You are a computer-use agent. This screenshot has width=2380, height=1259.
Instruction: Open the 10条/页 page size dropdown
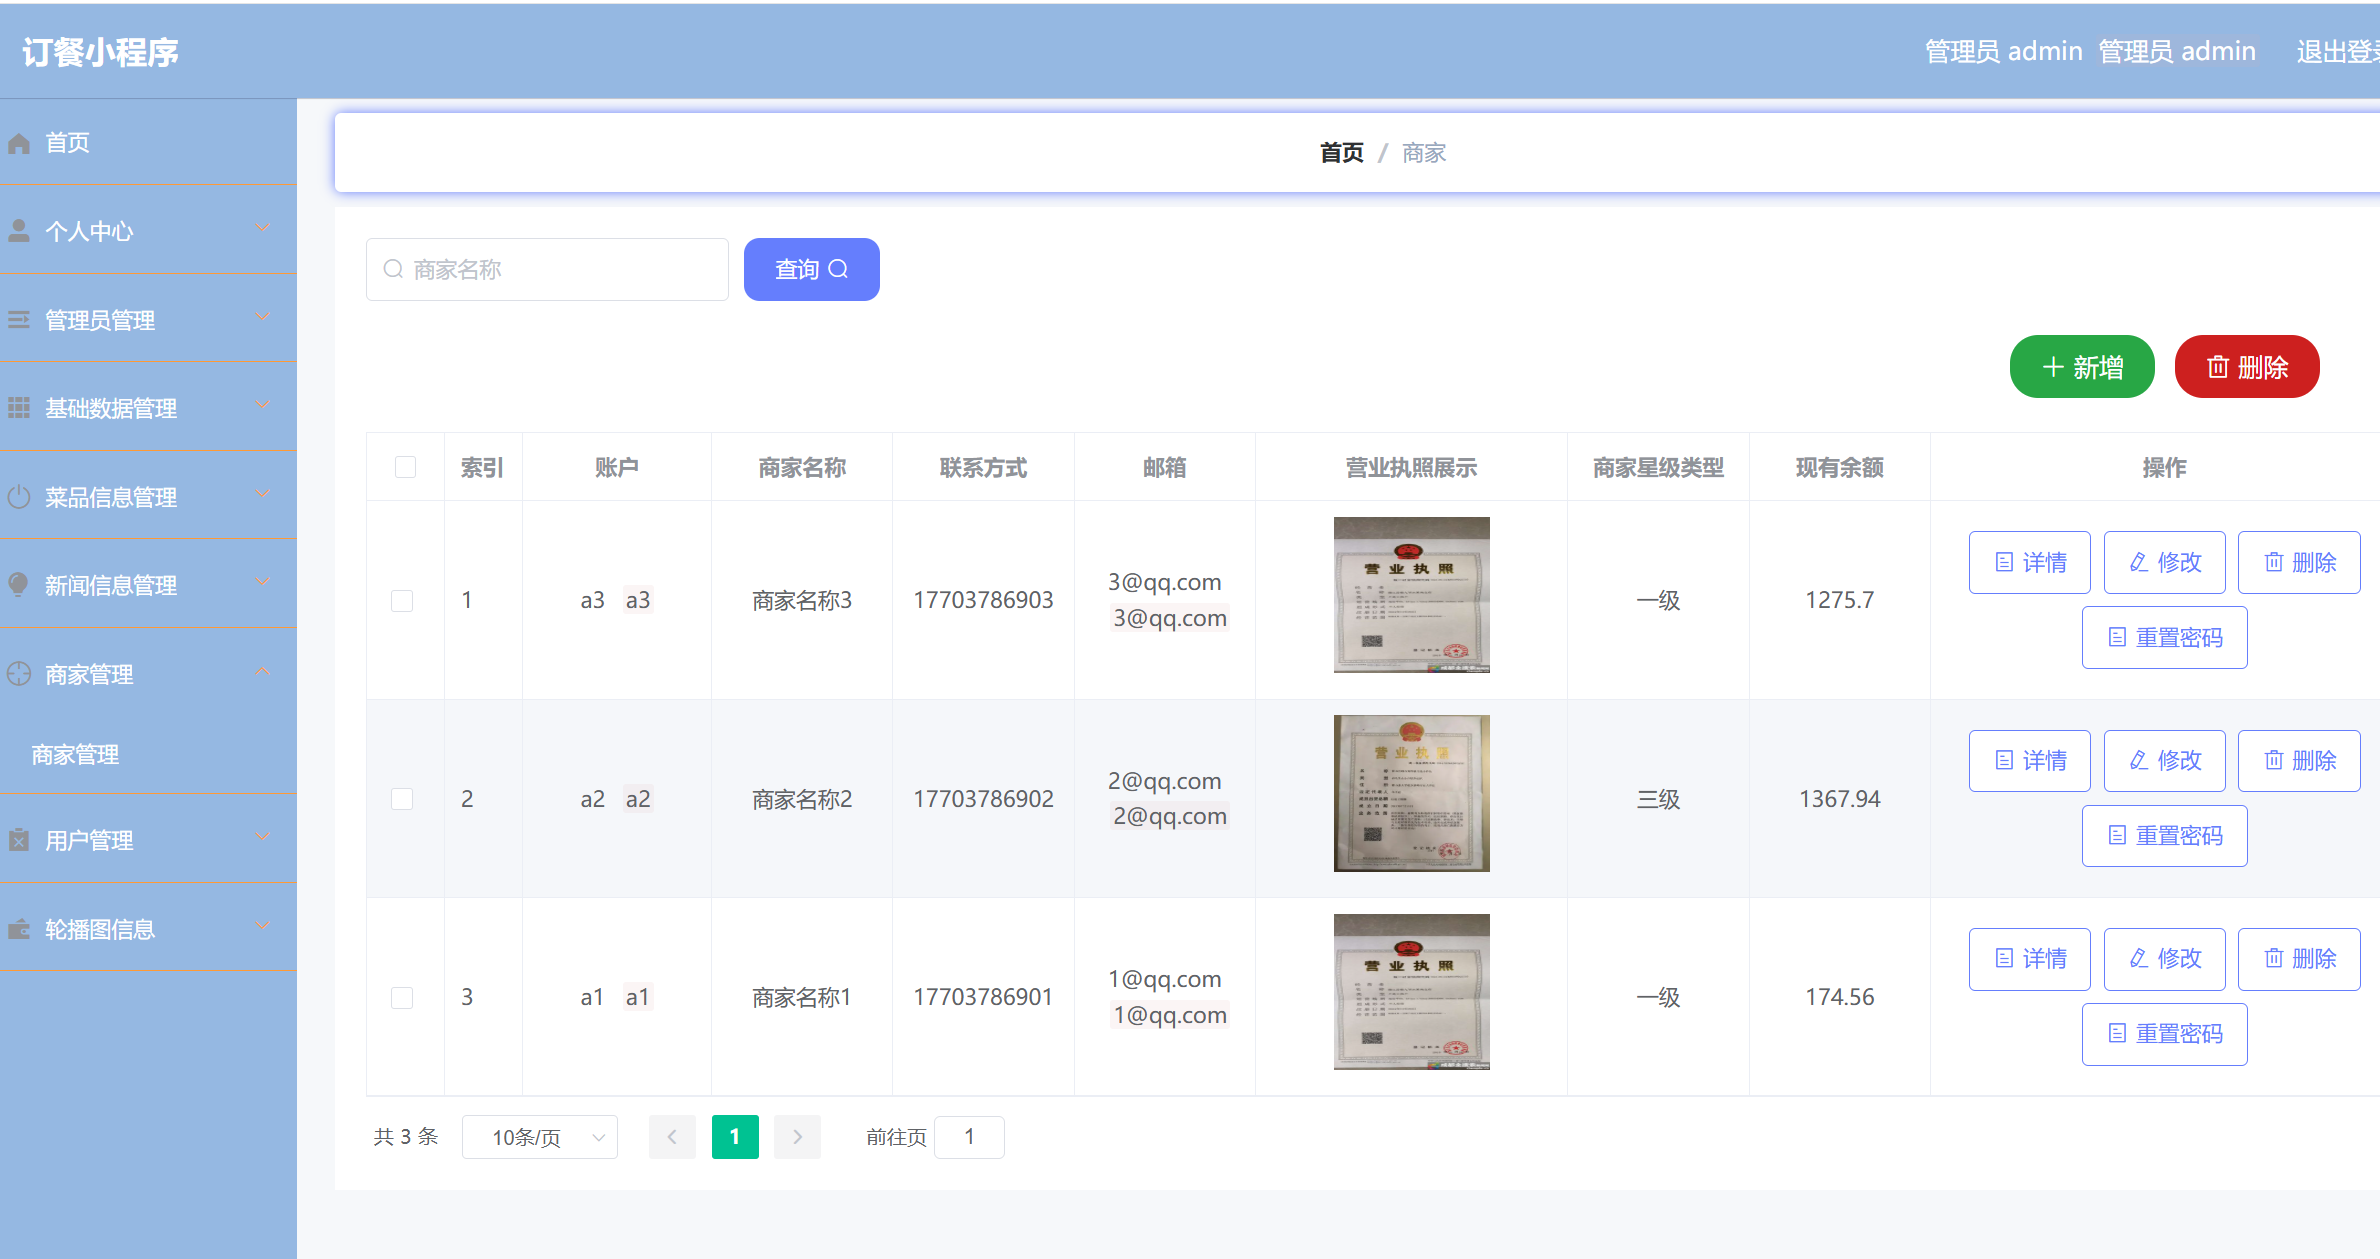click(539, 1137)
